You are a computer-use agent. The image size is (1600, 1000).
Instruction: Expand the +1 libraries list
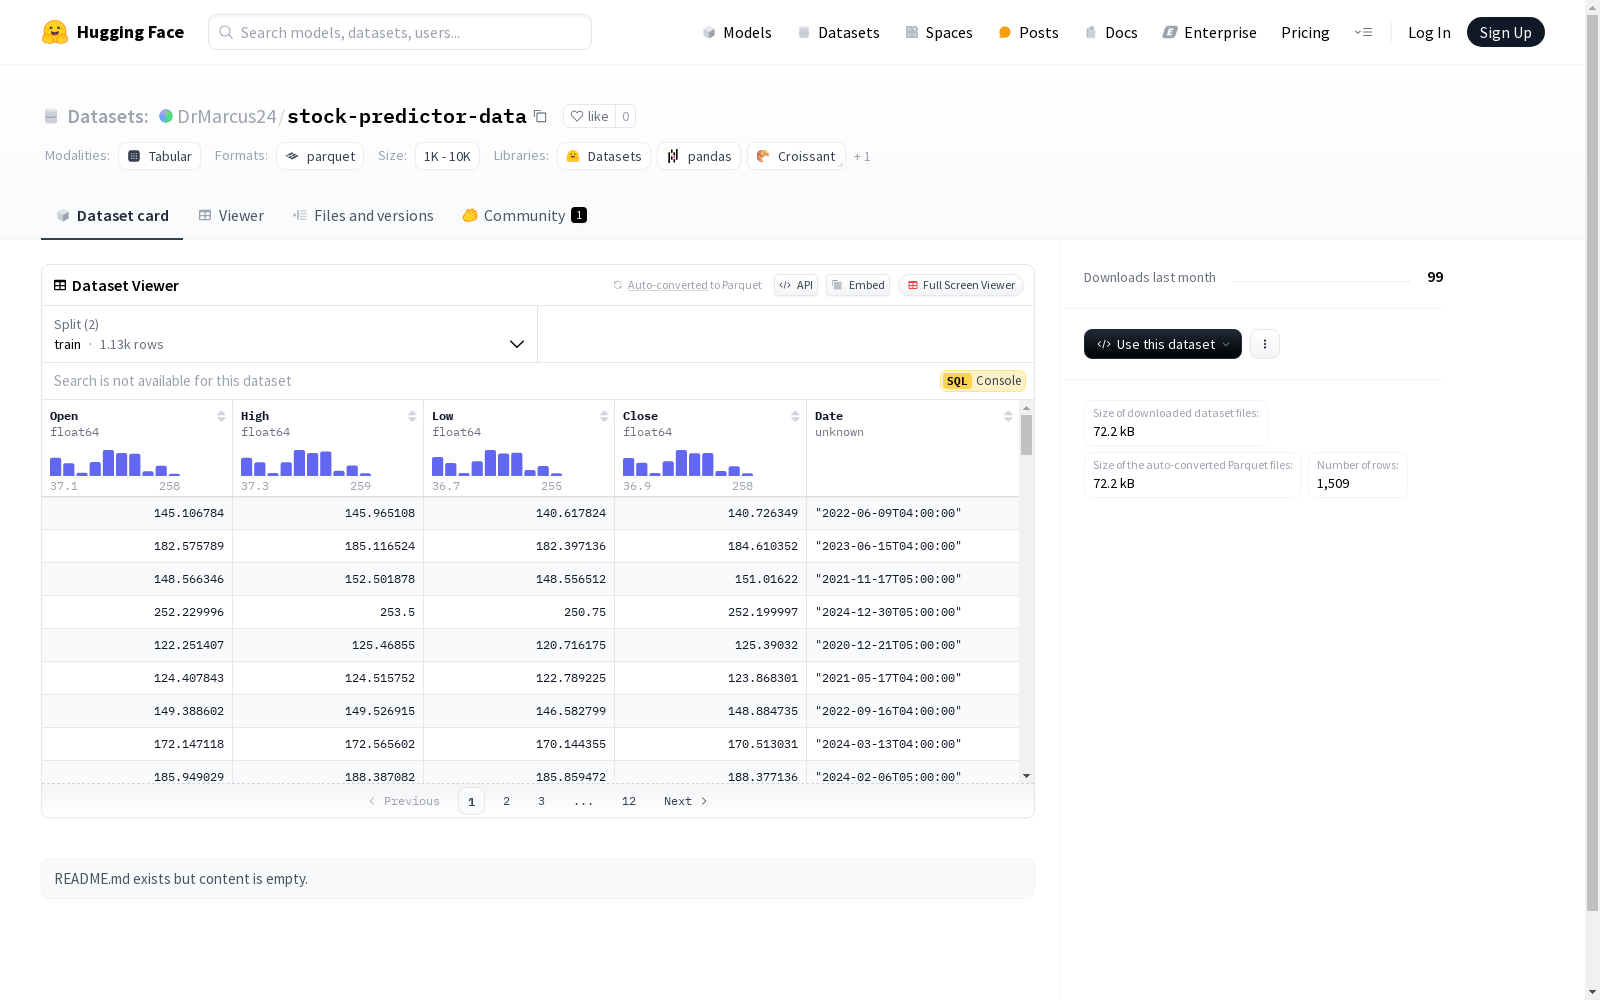[x=862, y=156]
